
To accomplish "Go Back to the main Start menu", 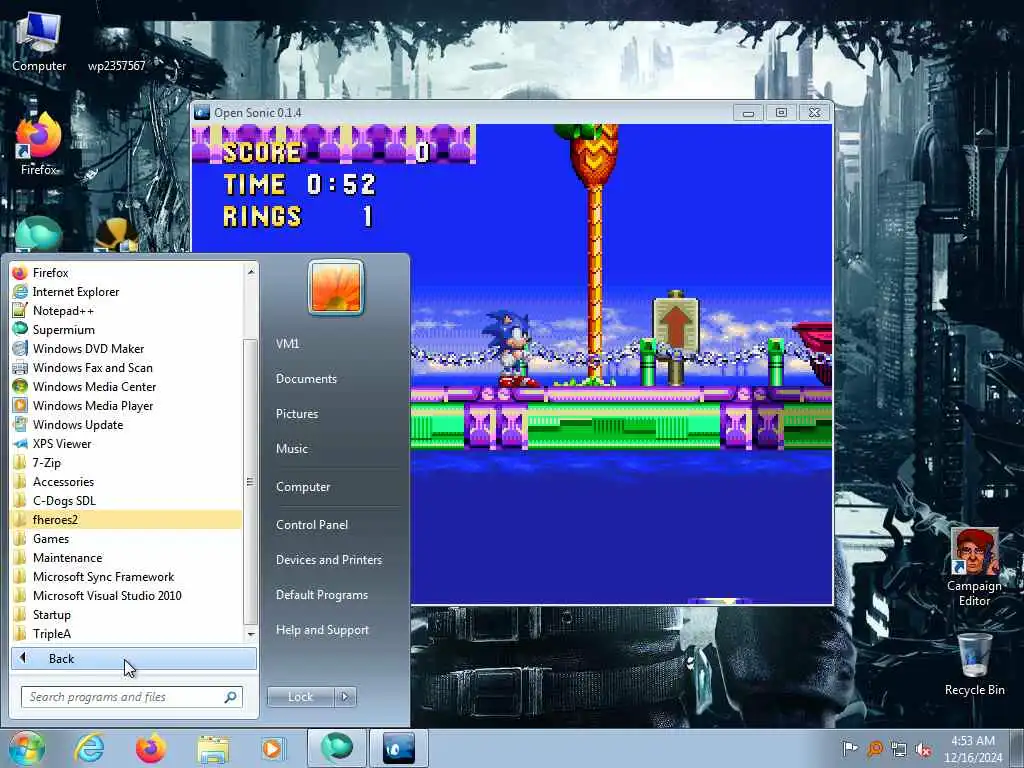I will pyautogui.click(x=134, y=658).
